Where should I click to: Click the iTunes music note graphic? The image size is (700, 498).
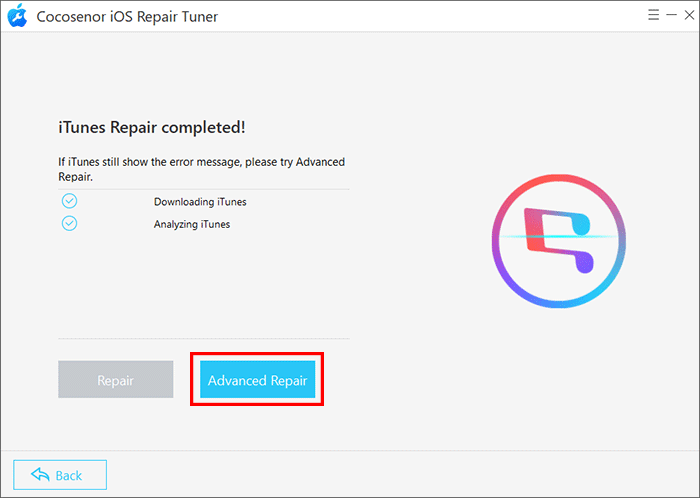point(558,241)
